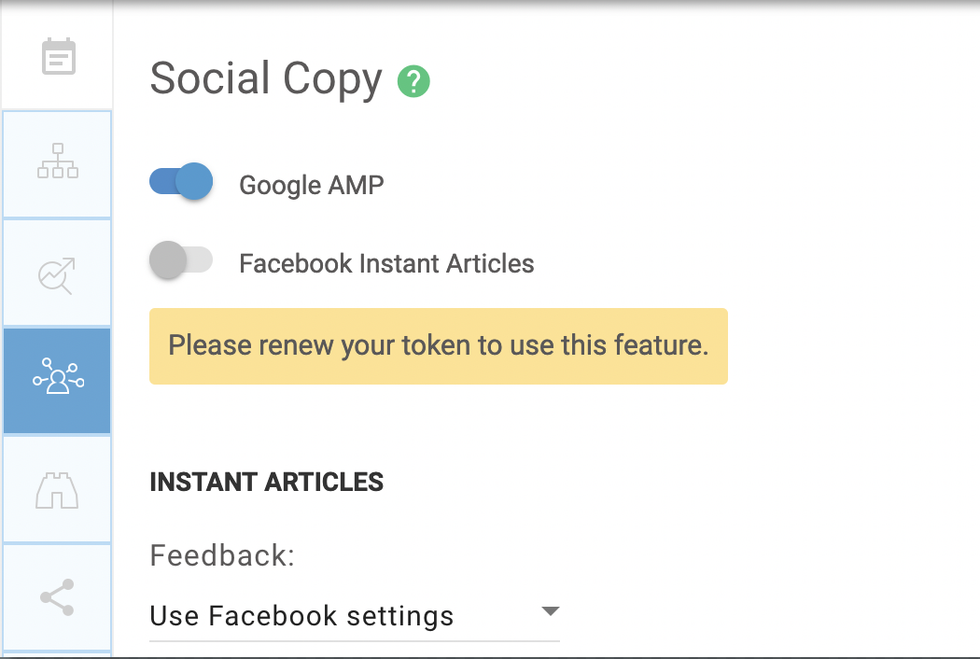980x659 pixels.
Task: Enable the Facebook Instant Articles toggle
Action: click(x=181, y=261)
